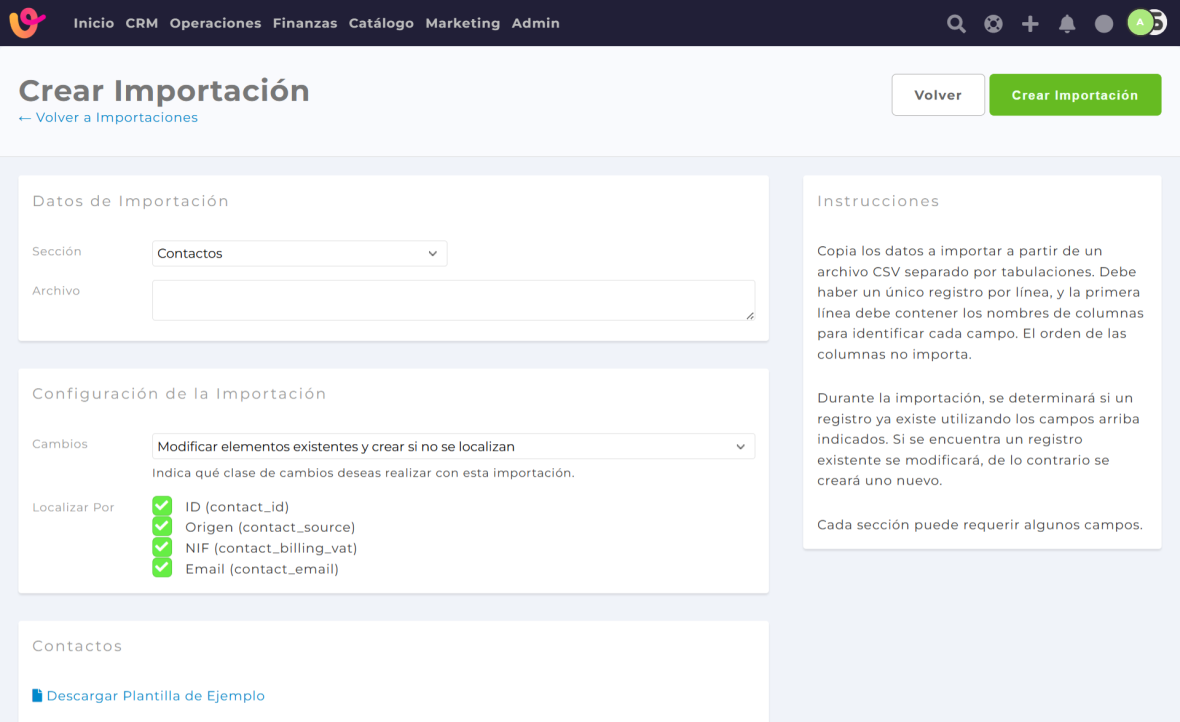Open help via the lifebuoy icon
The height and width of the screenshot is (722, 1180).
tap(993, 24)
